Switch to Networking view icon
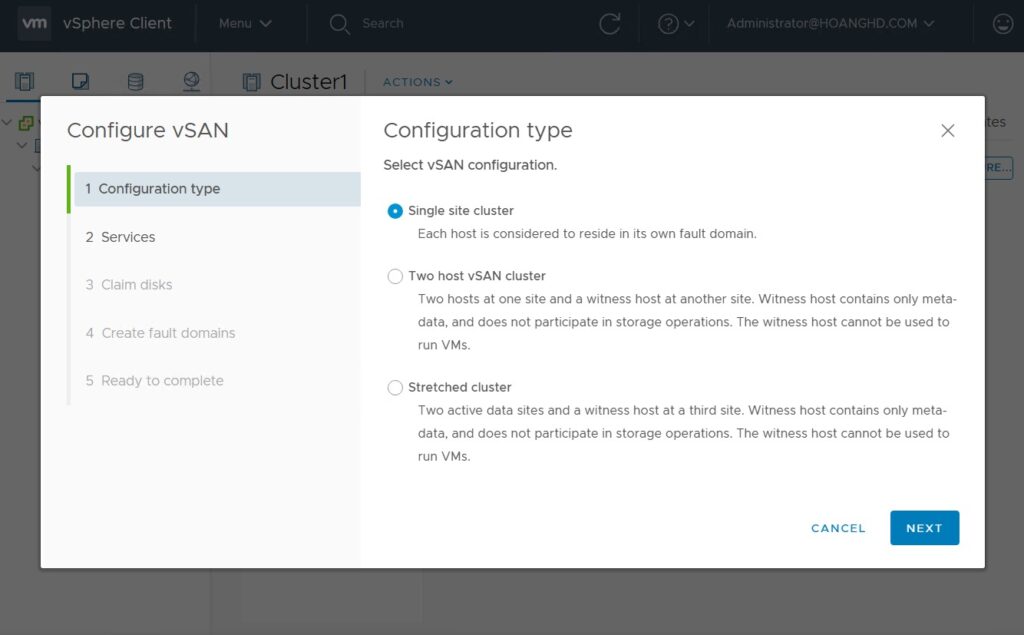Viewport: 1024px width, 635px height. pos(191,82)
